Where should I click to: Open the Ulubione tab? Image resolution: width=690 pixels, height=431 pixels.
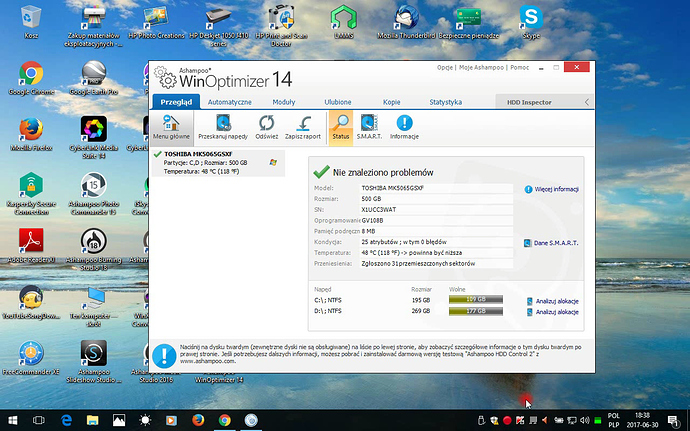click(338, 102)
